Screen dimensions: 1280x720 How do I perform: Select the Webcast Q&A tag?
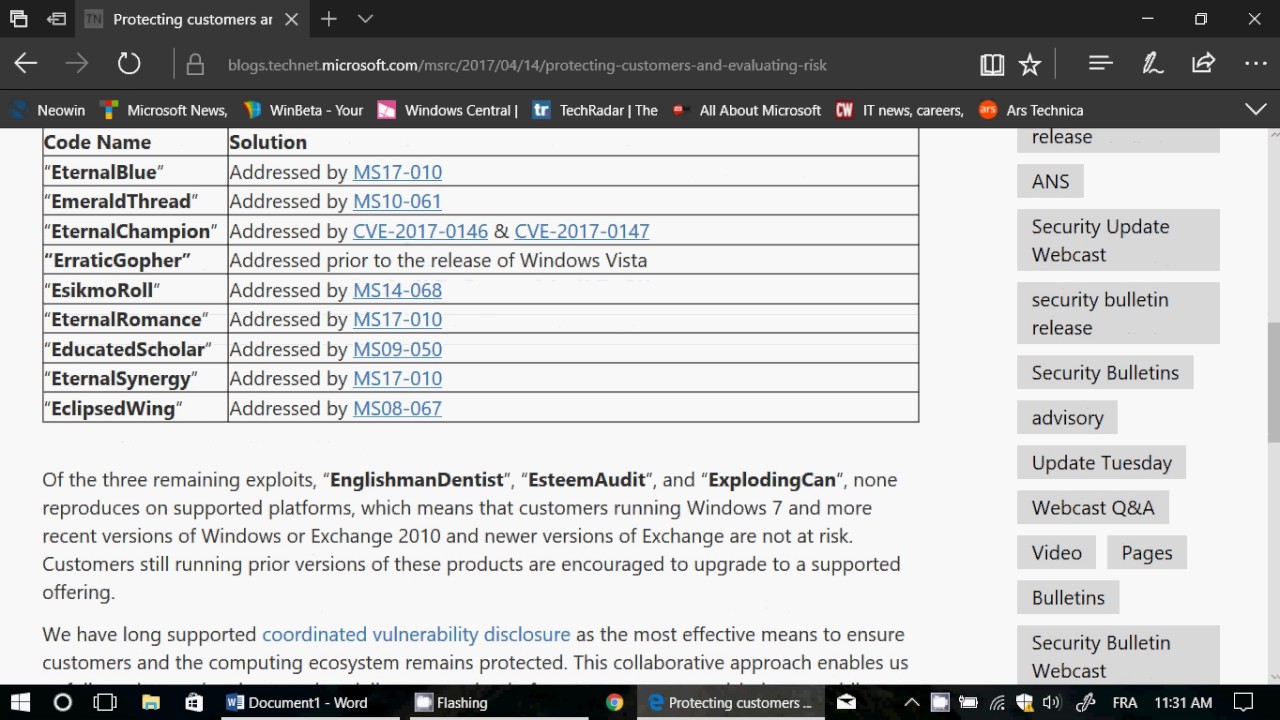click(1093, 507)
